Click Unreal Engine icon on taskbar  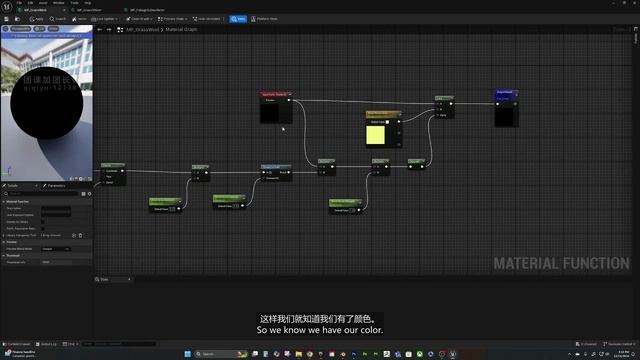[x=453, y=354]
